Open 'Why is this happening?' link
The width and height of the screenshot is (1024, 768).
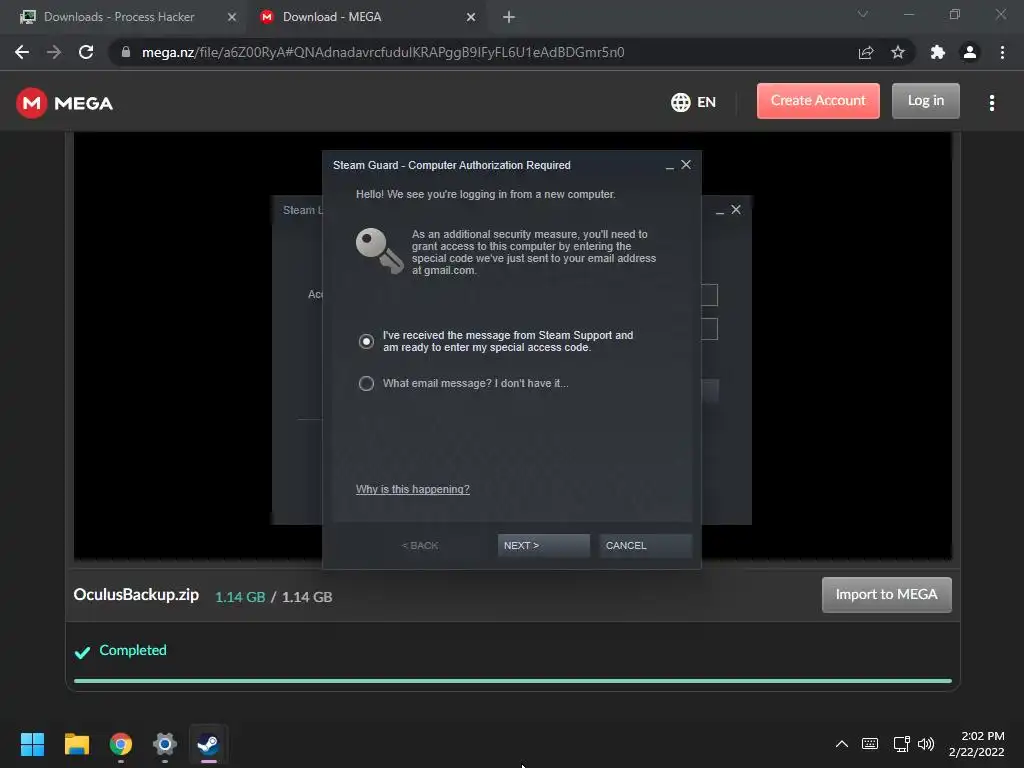tap(412, 489)
